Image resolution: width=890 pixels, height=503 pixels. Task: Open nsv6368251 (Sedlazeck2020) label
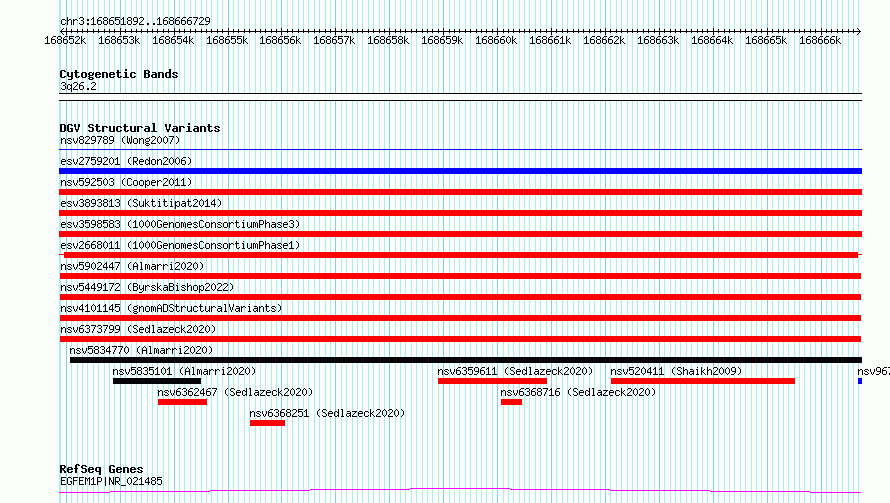[328, 413]
